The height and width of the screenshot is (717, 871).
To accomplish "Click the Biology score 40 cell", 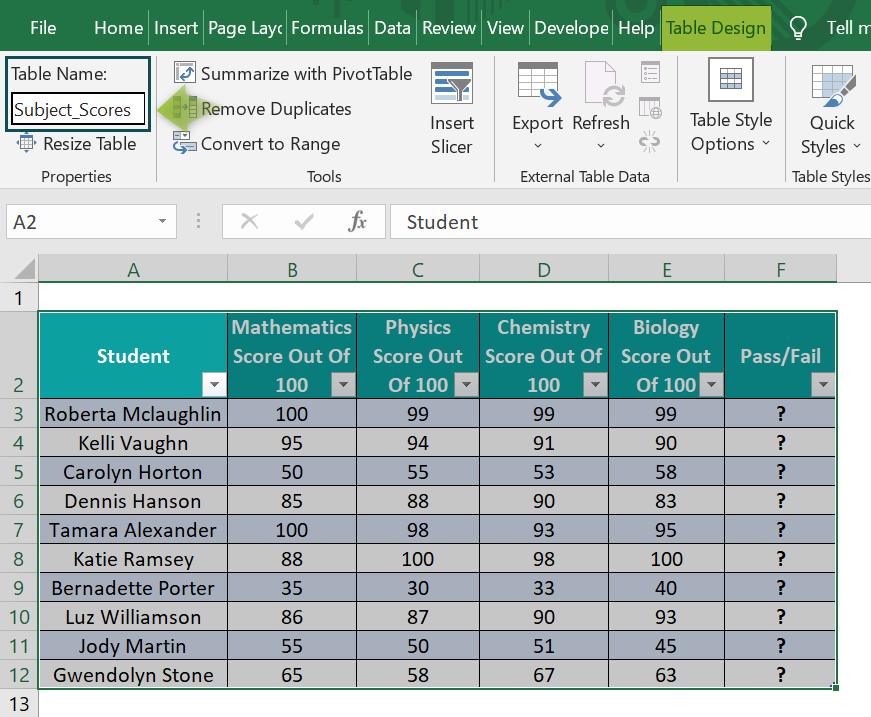I will (x=666, y=588).
